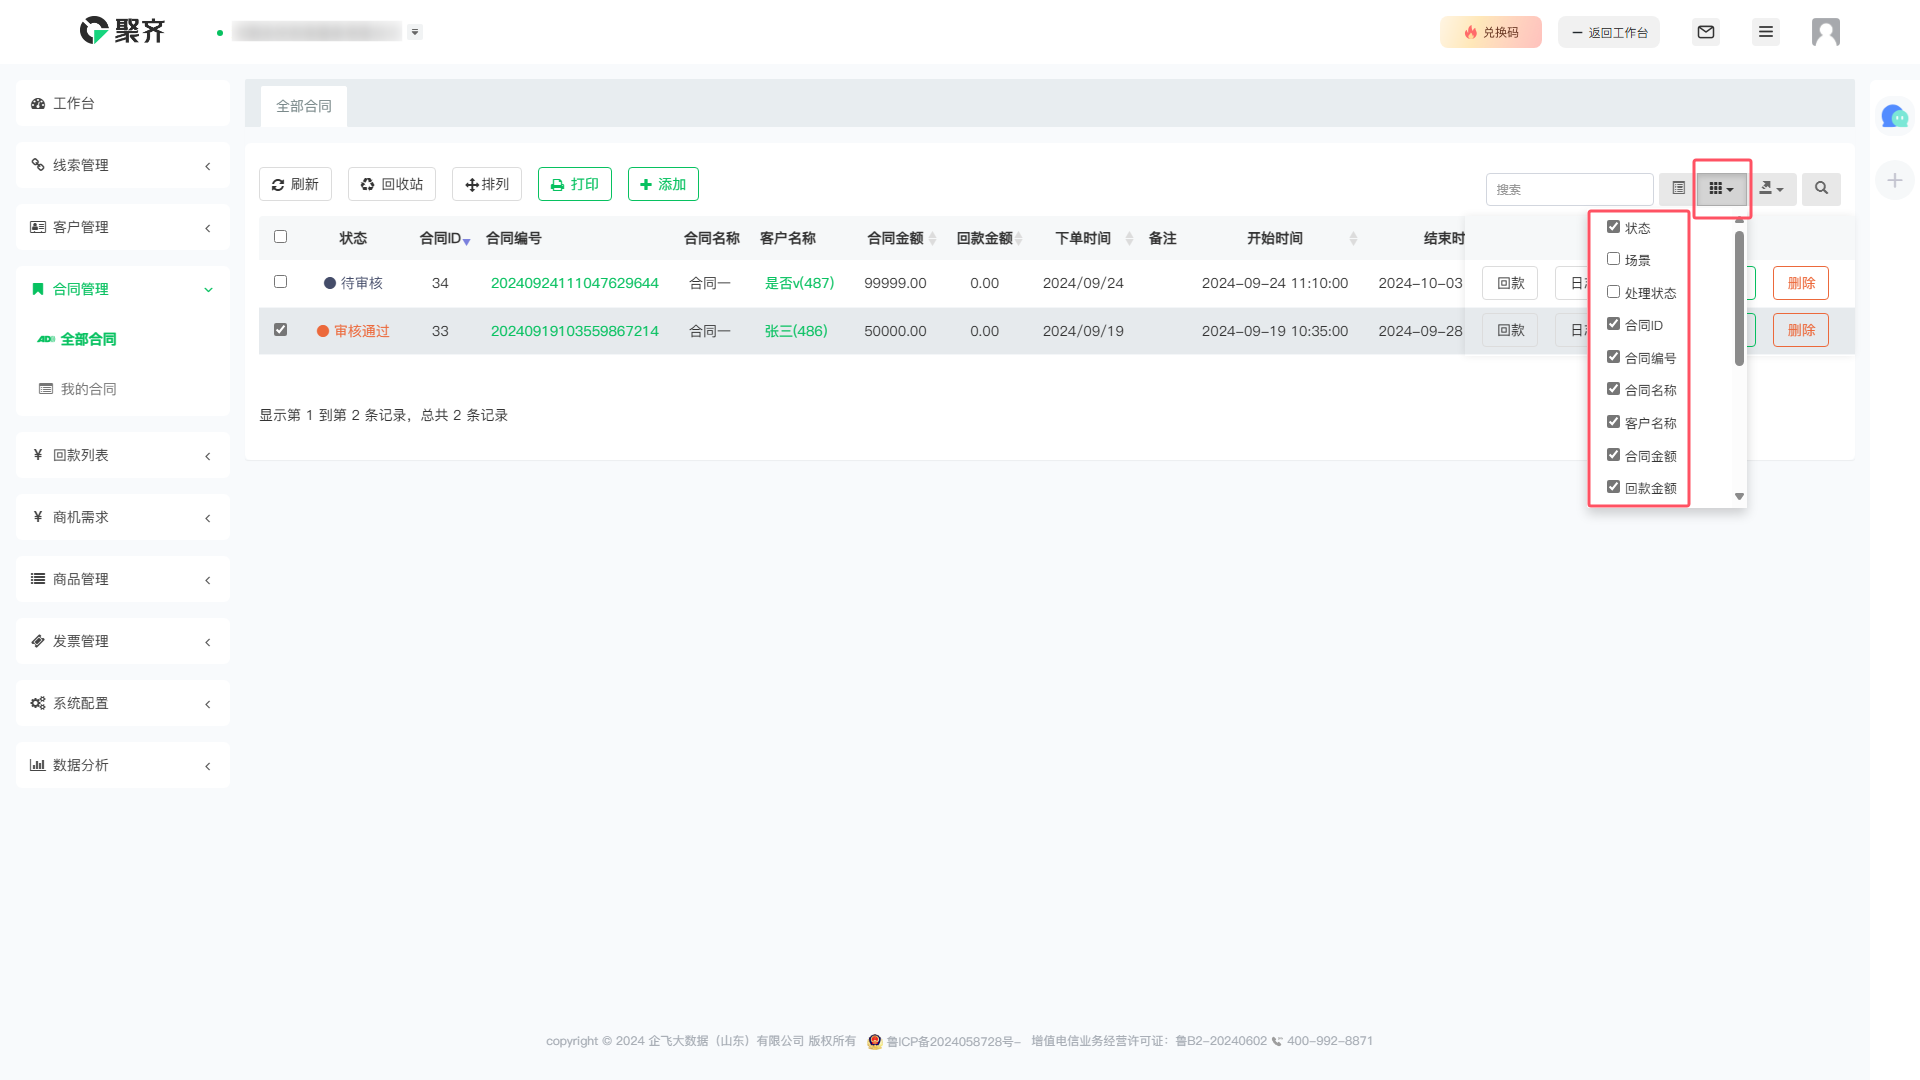Uncheck the row checkbox for contract 33
Viewport: 1920px width, 1080px height.
click(280, 330)
